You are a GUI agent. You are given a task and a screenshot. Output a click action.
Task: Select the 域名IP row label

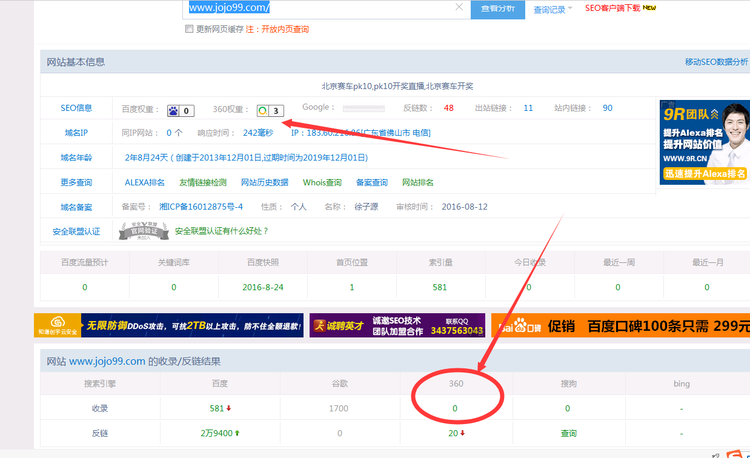(x=76, y=133)
